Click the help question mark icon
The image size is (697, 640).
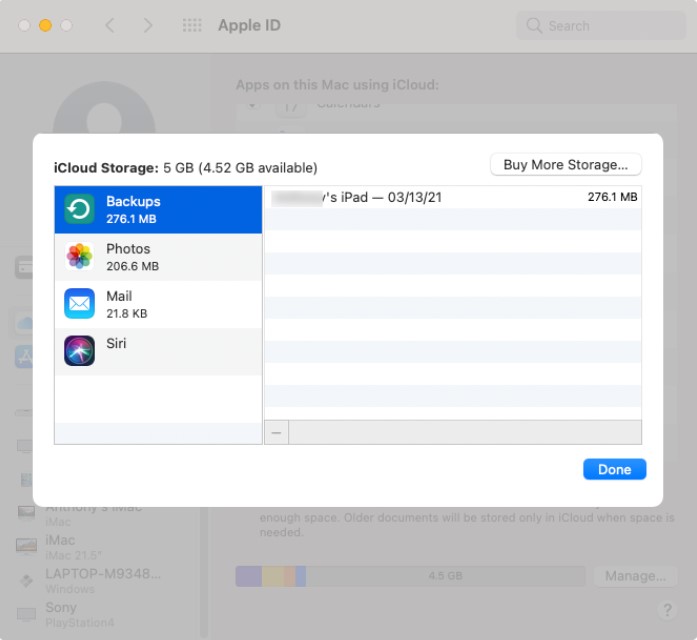point(667,610)
